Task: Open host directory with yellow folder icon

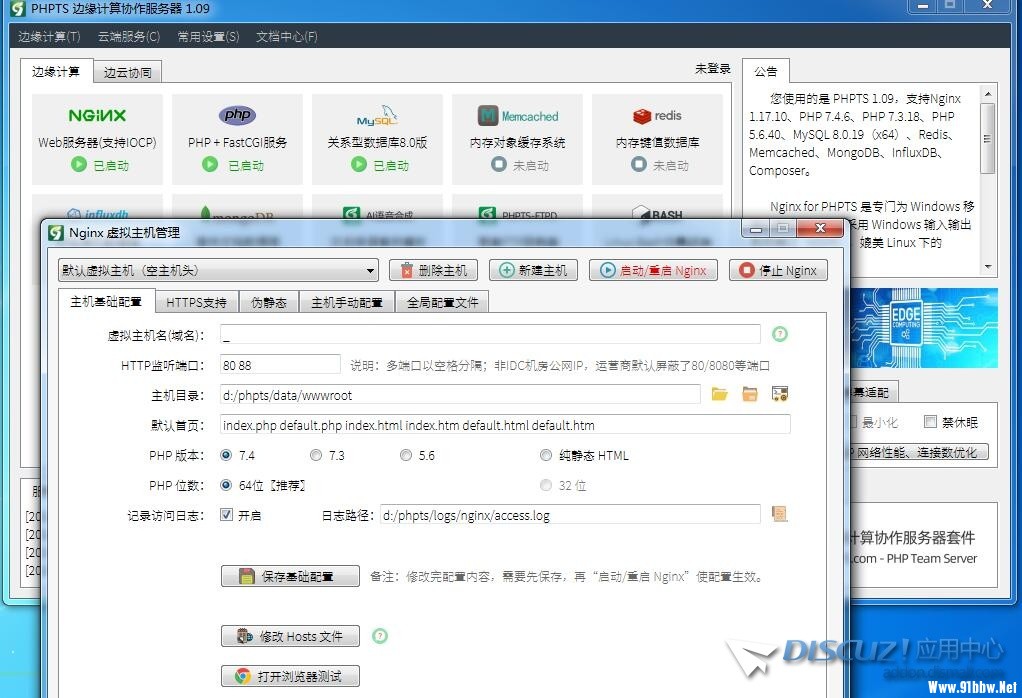Action: (x=719, y=395)
